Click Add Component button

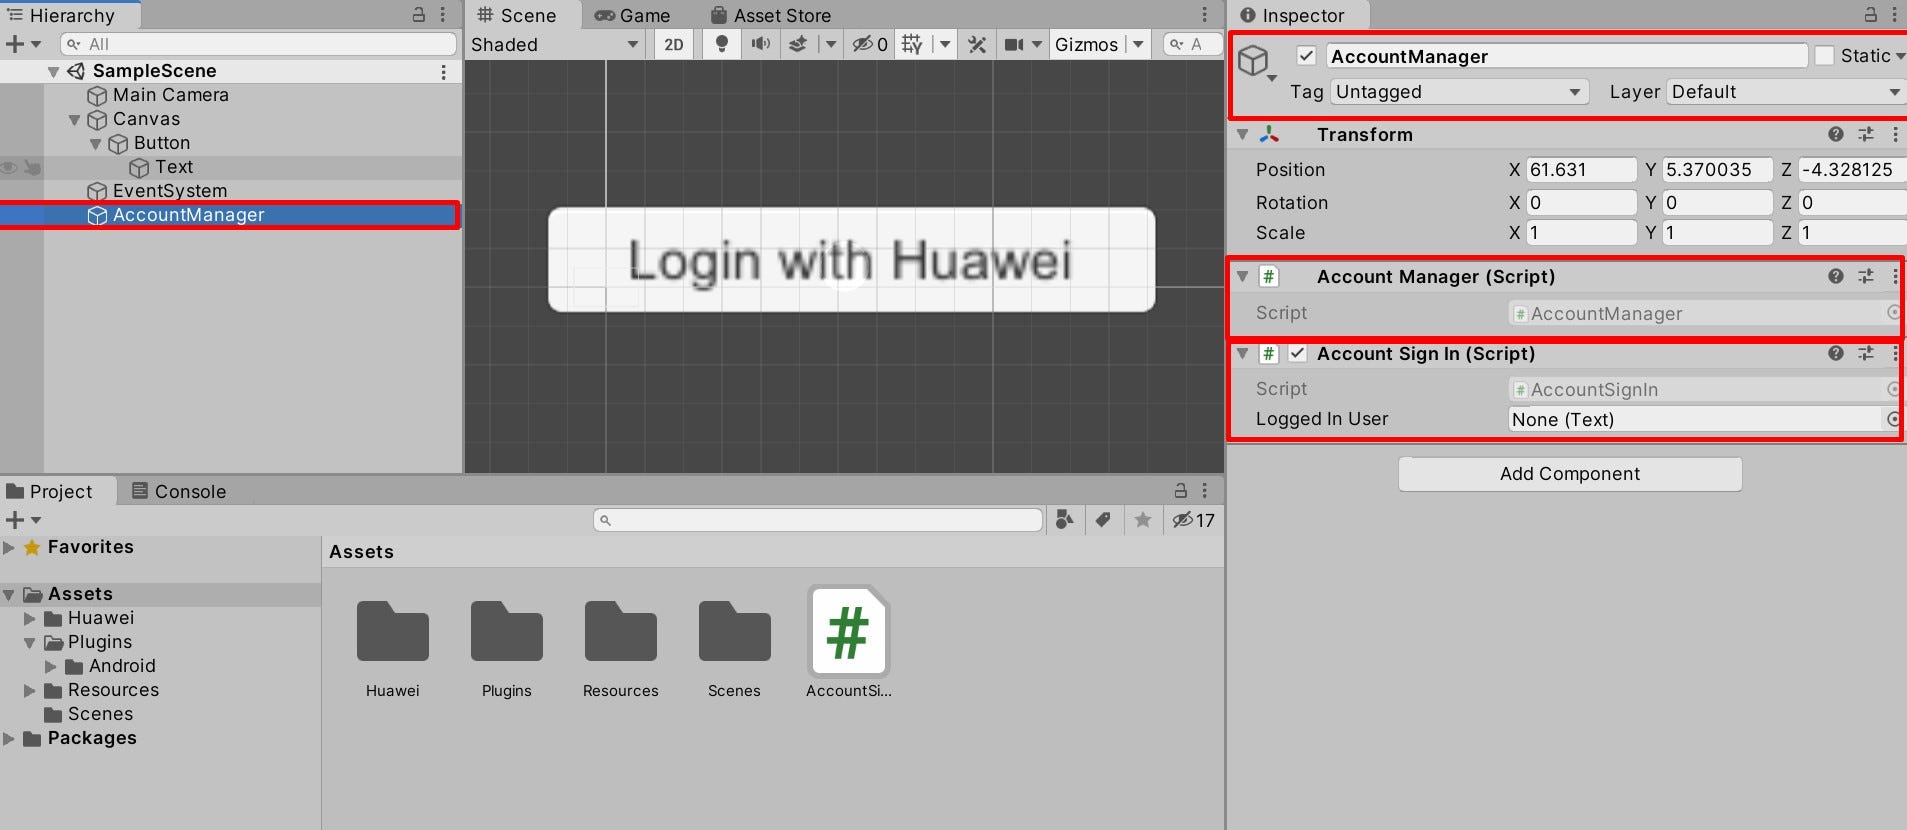[1570, 474]
